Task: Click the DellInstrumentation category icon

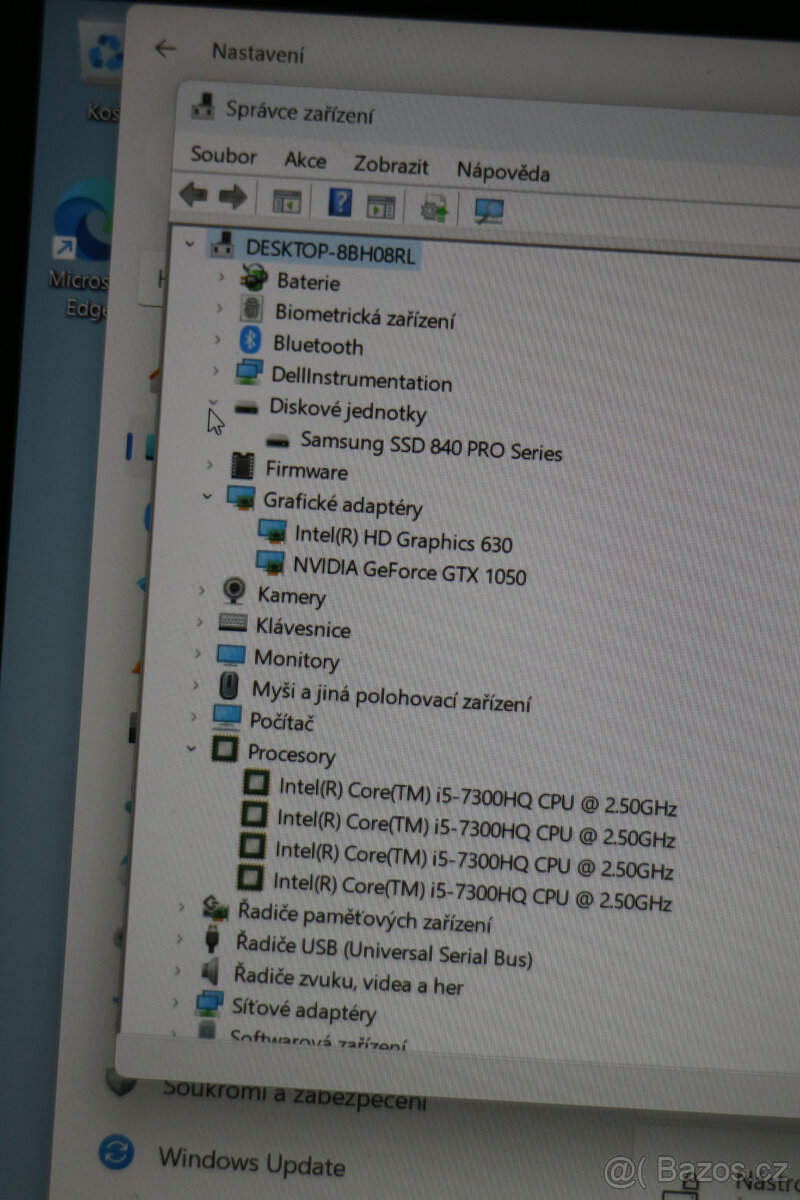Action: (x=249, y=374)
